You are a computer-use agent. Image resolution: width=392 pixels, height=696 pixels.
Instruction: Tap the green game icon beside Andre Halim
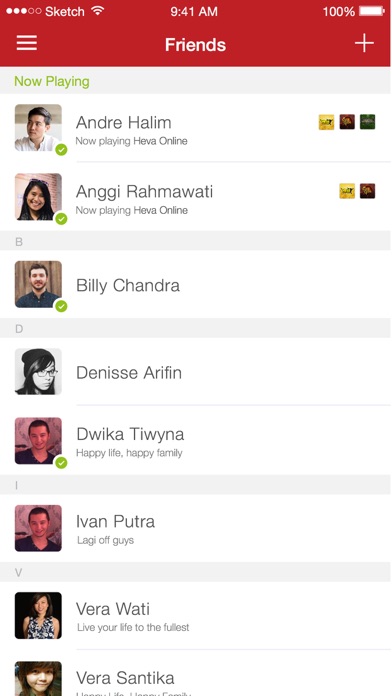(368, 122)
